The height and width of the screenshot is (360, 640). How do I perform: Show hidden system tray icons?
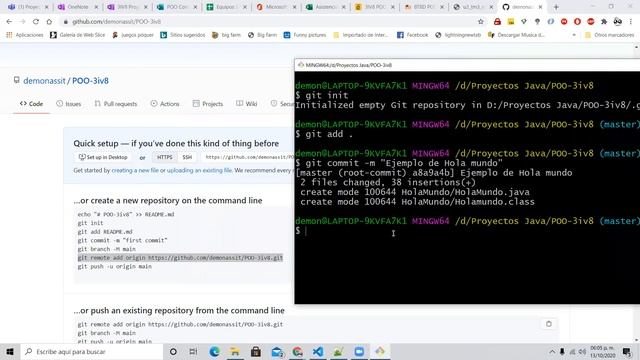coord(552,351)
